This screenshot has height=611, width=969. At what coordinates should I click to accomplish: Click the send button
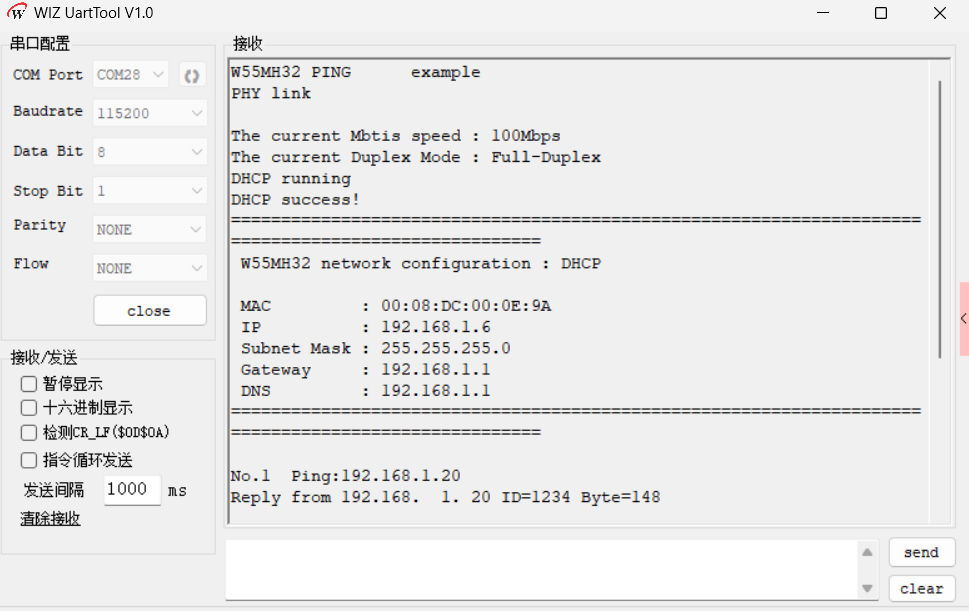click(x=921, y=552)
